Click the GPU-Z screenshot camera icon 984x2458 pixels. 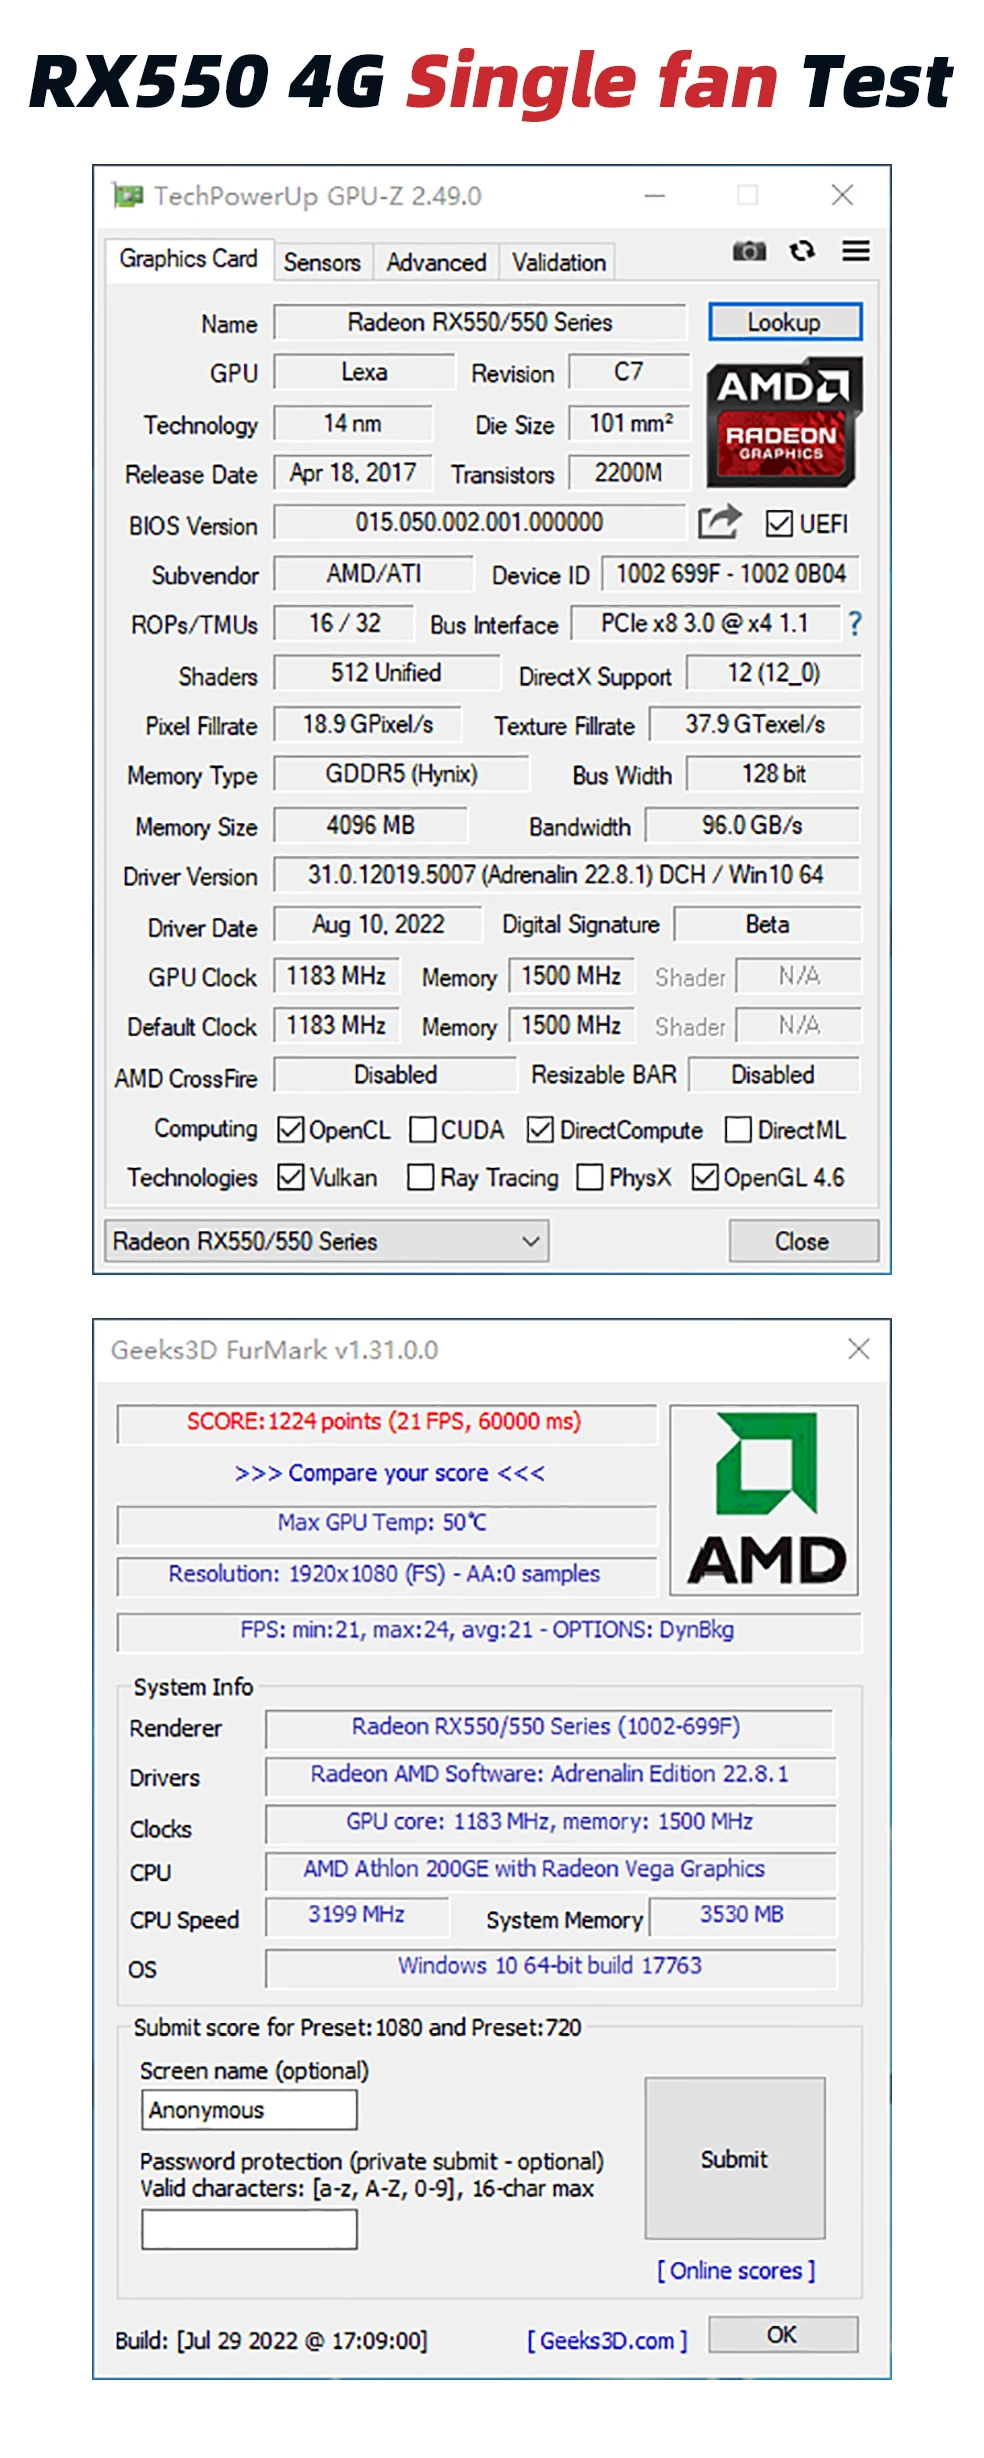(x=748, y=251)
